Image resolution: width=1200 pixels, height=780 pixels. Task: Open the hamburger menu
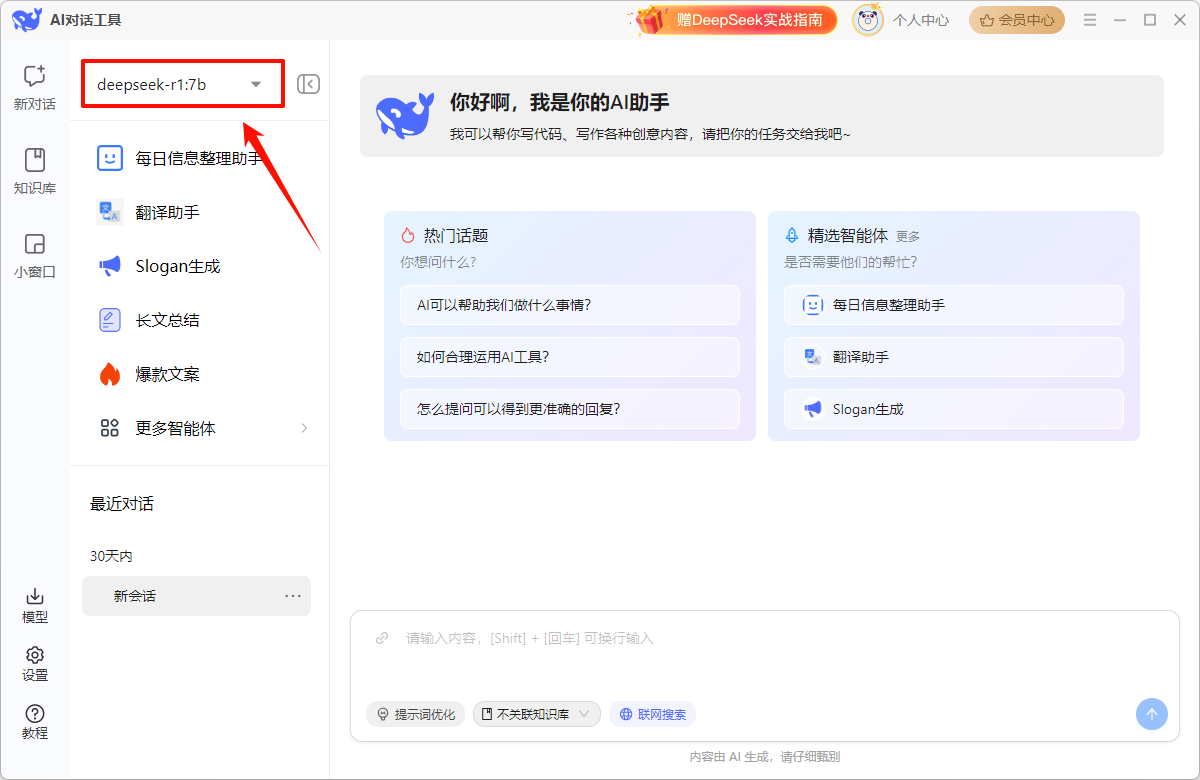coord(1089,19)
